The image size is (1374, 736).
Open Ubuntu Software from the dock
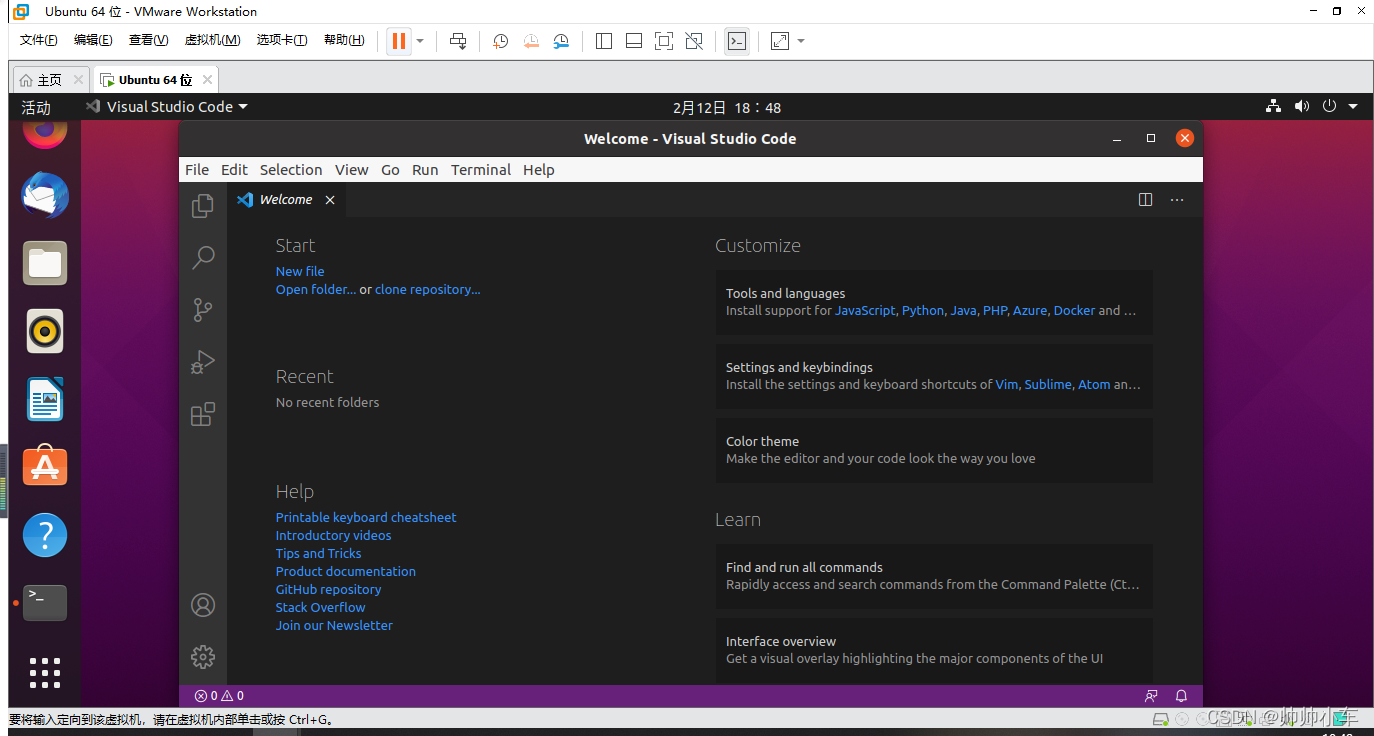45,466
